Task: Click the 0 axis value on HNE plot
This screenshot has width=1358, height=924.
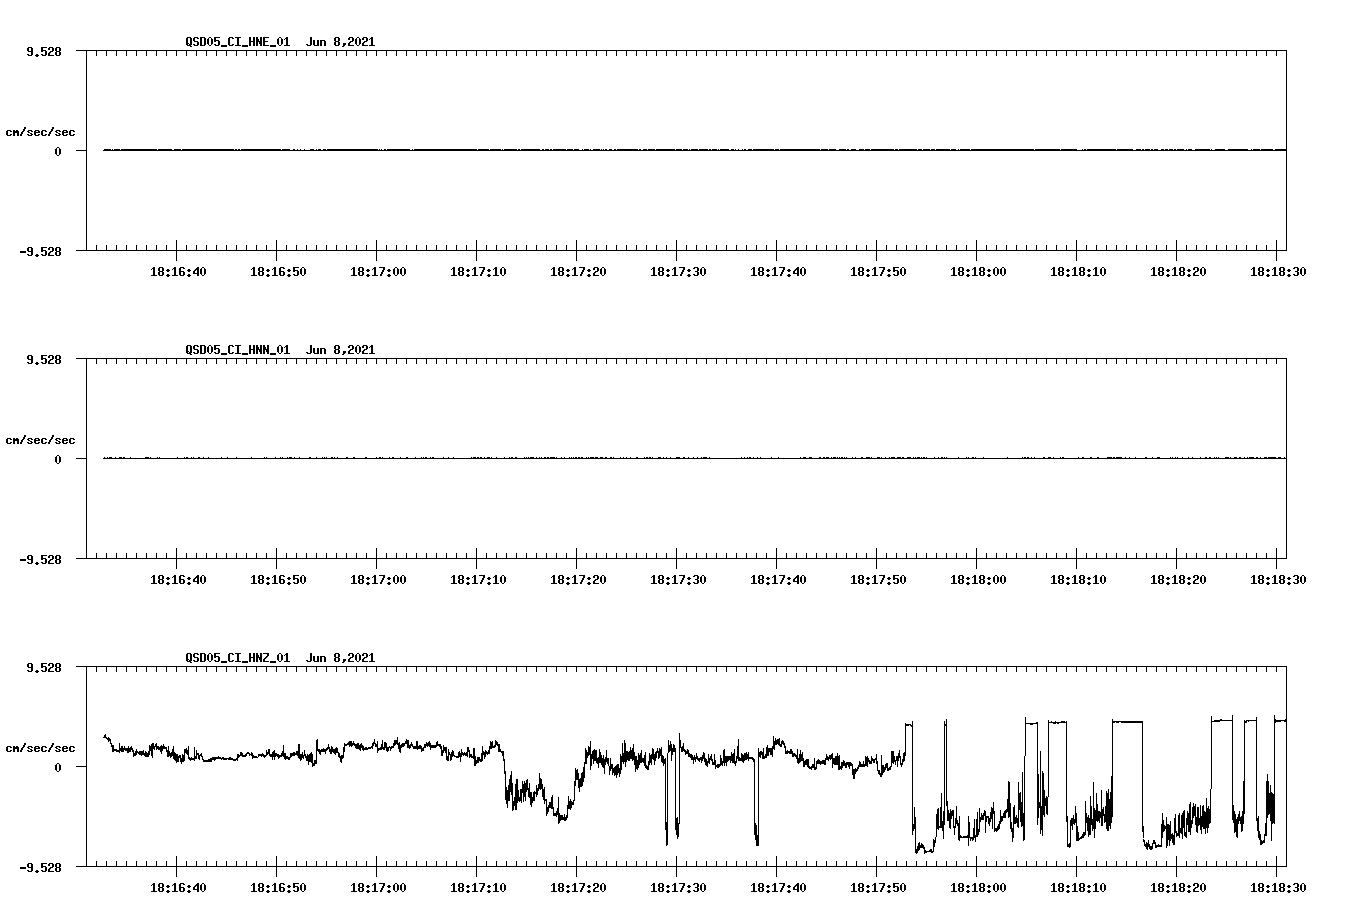Action: tap(58, 152)
